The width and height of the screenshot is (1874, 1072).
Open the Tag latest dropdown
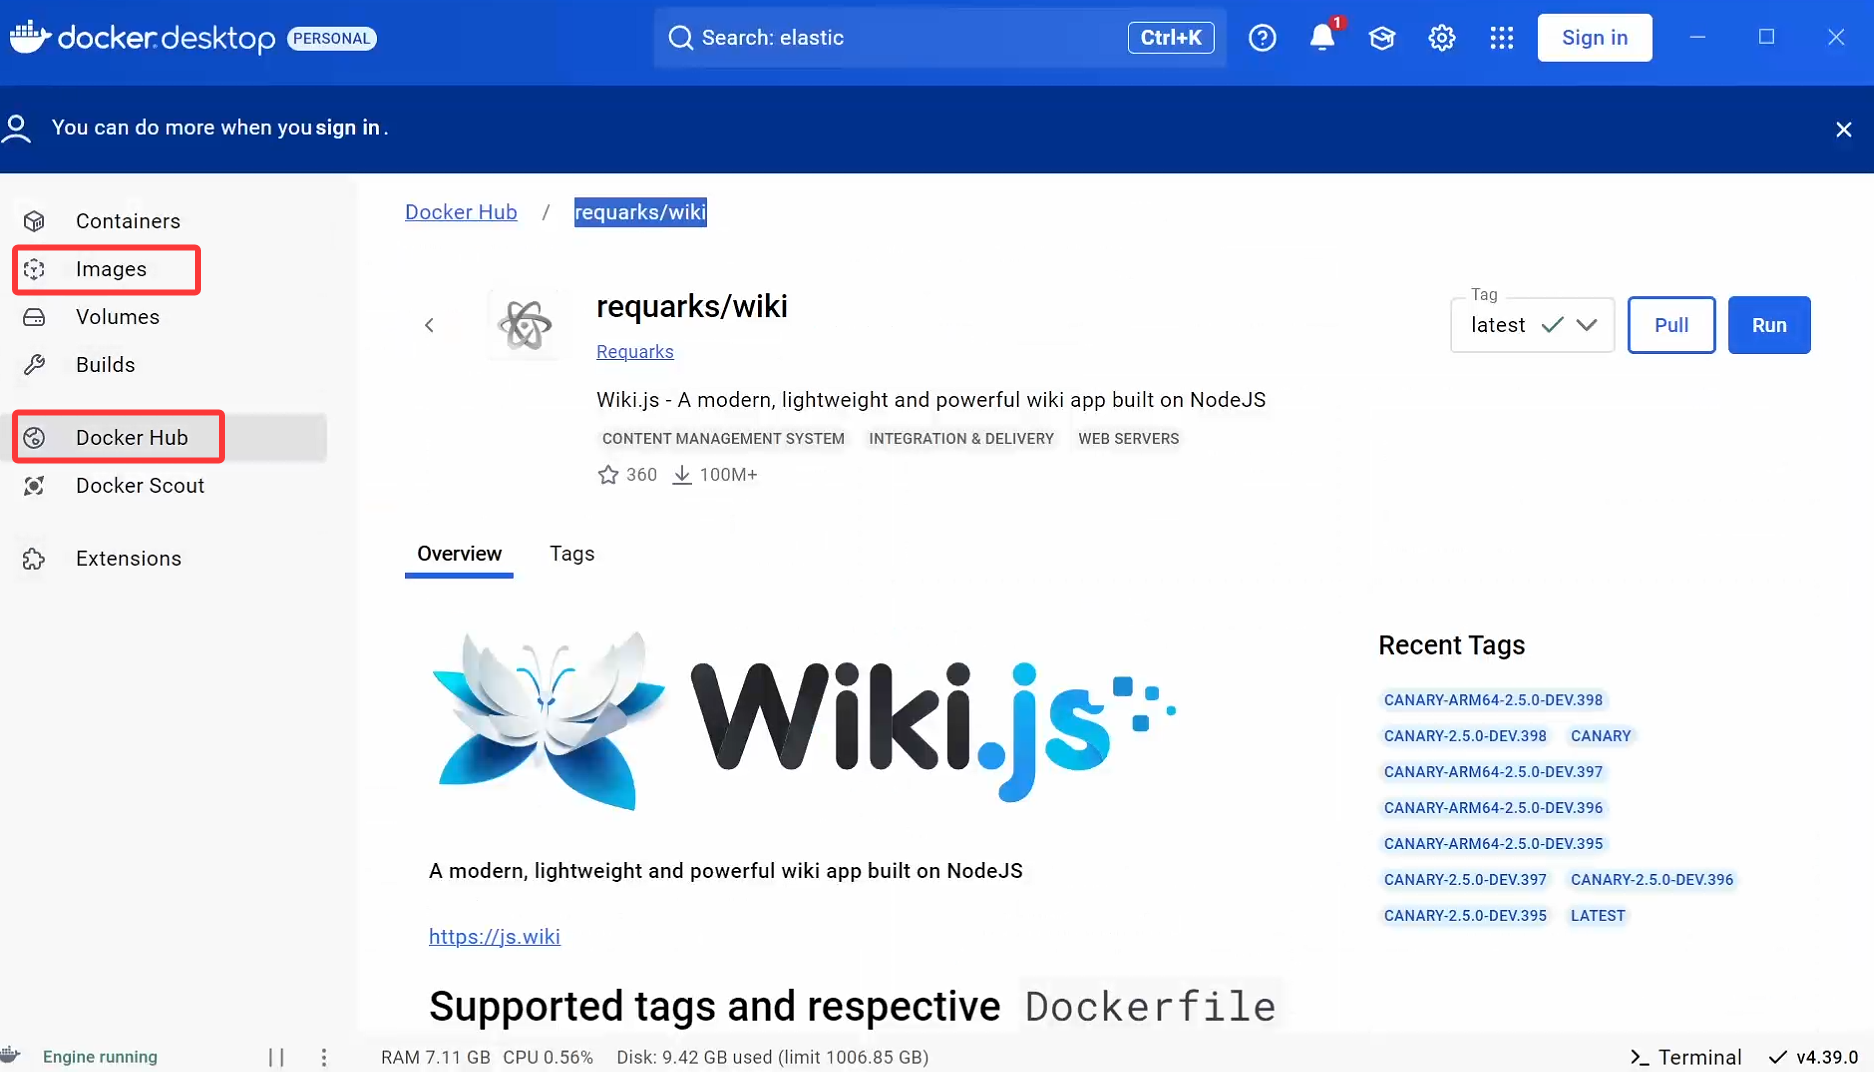(1532, 325)
